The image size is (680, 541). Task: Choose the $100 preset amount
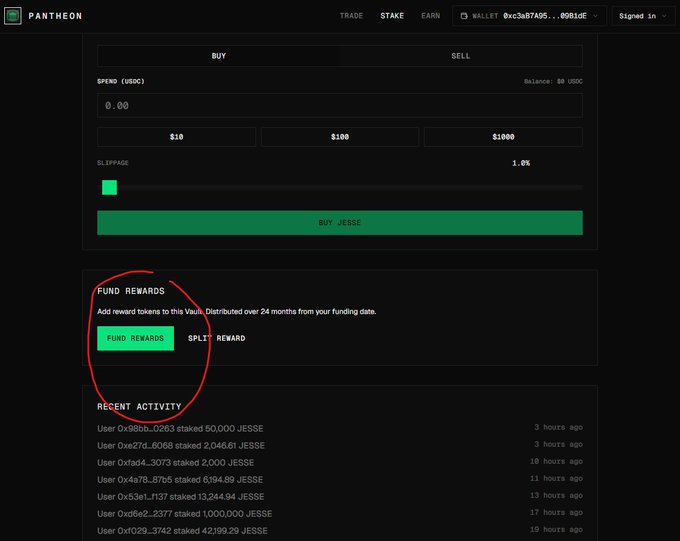pyautogui.click(x=340, y=137)
